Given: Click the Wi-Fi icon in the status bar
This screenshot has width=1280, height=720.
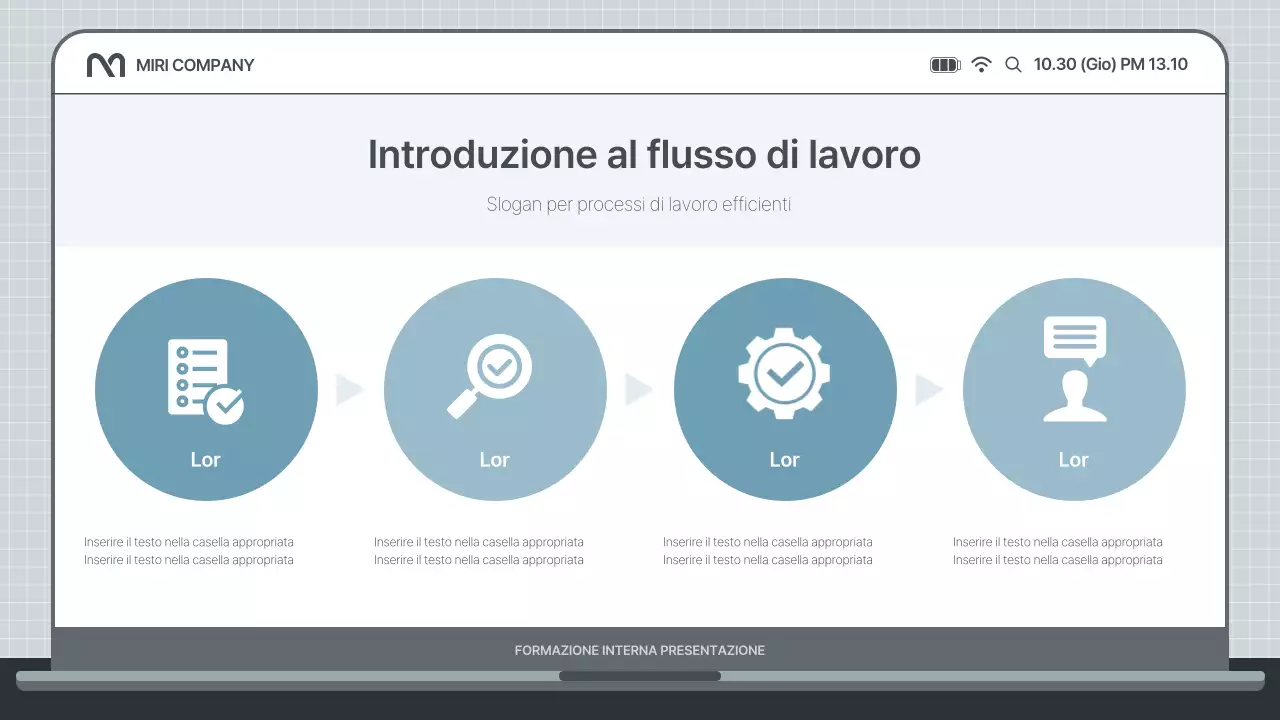Looking at the screenshot, I should [x=981, y=64].
